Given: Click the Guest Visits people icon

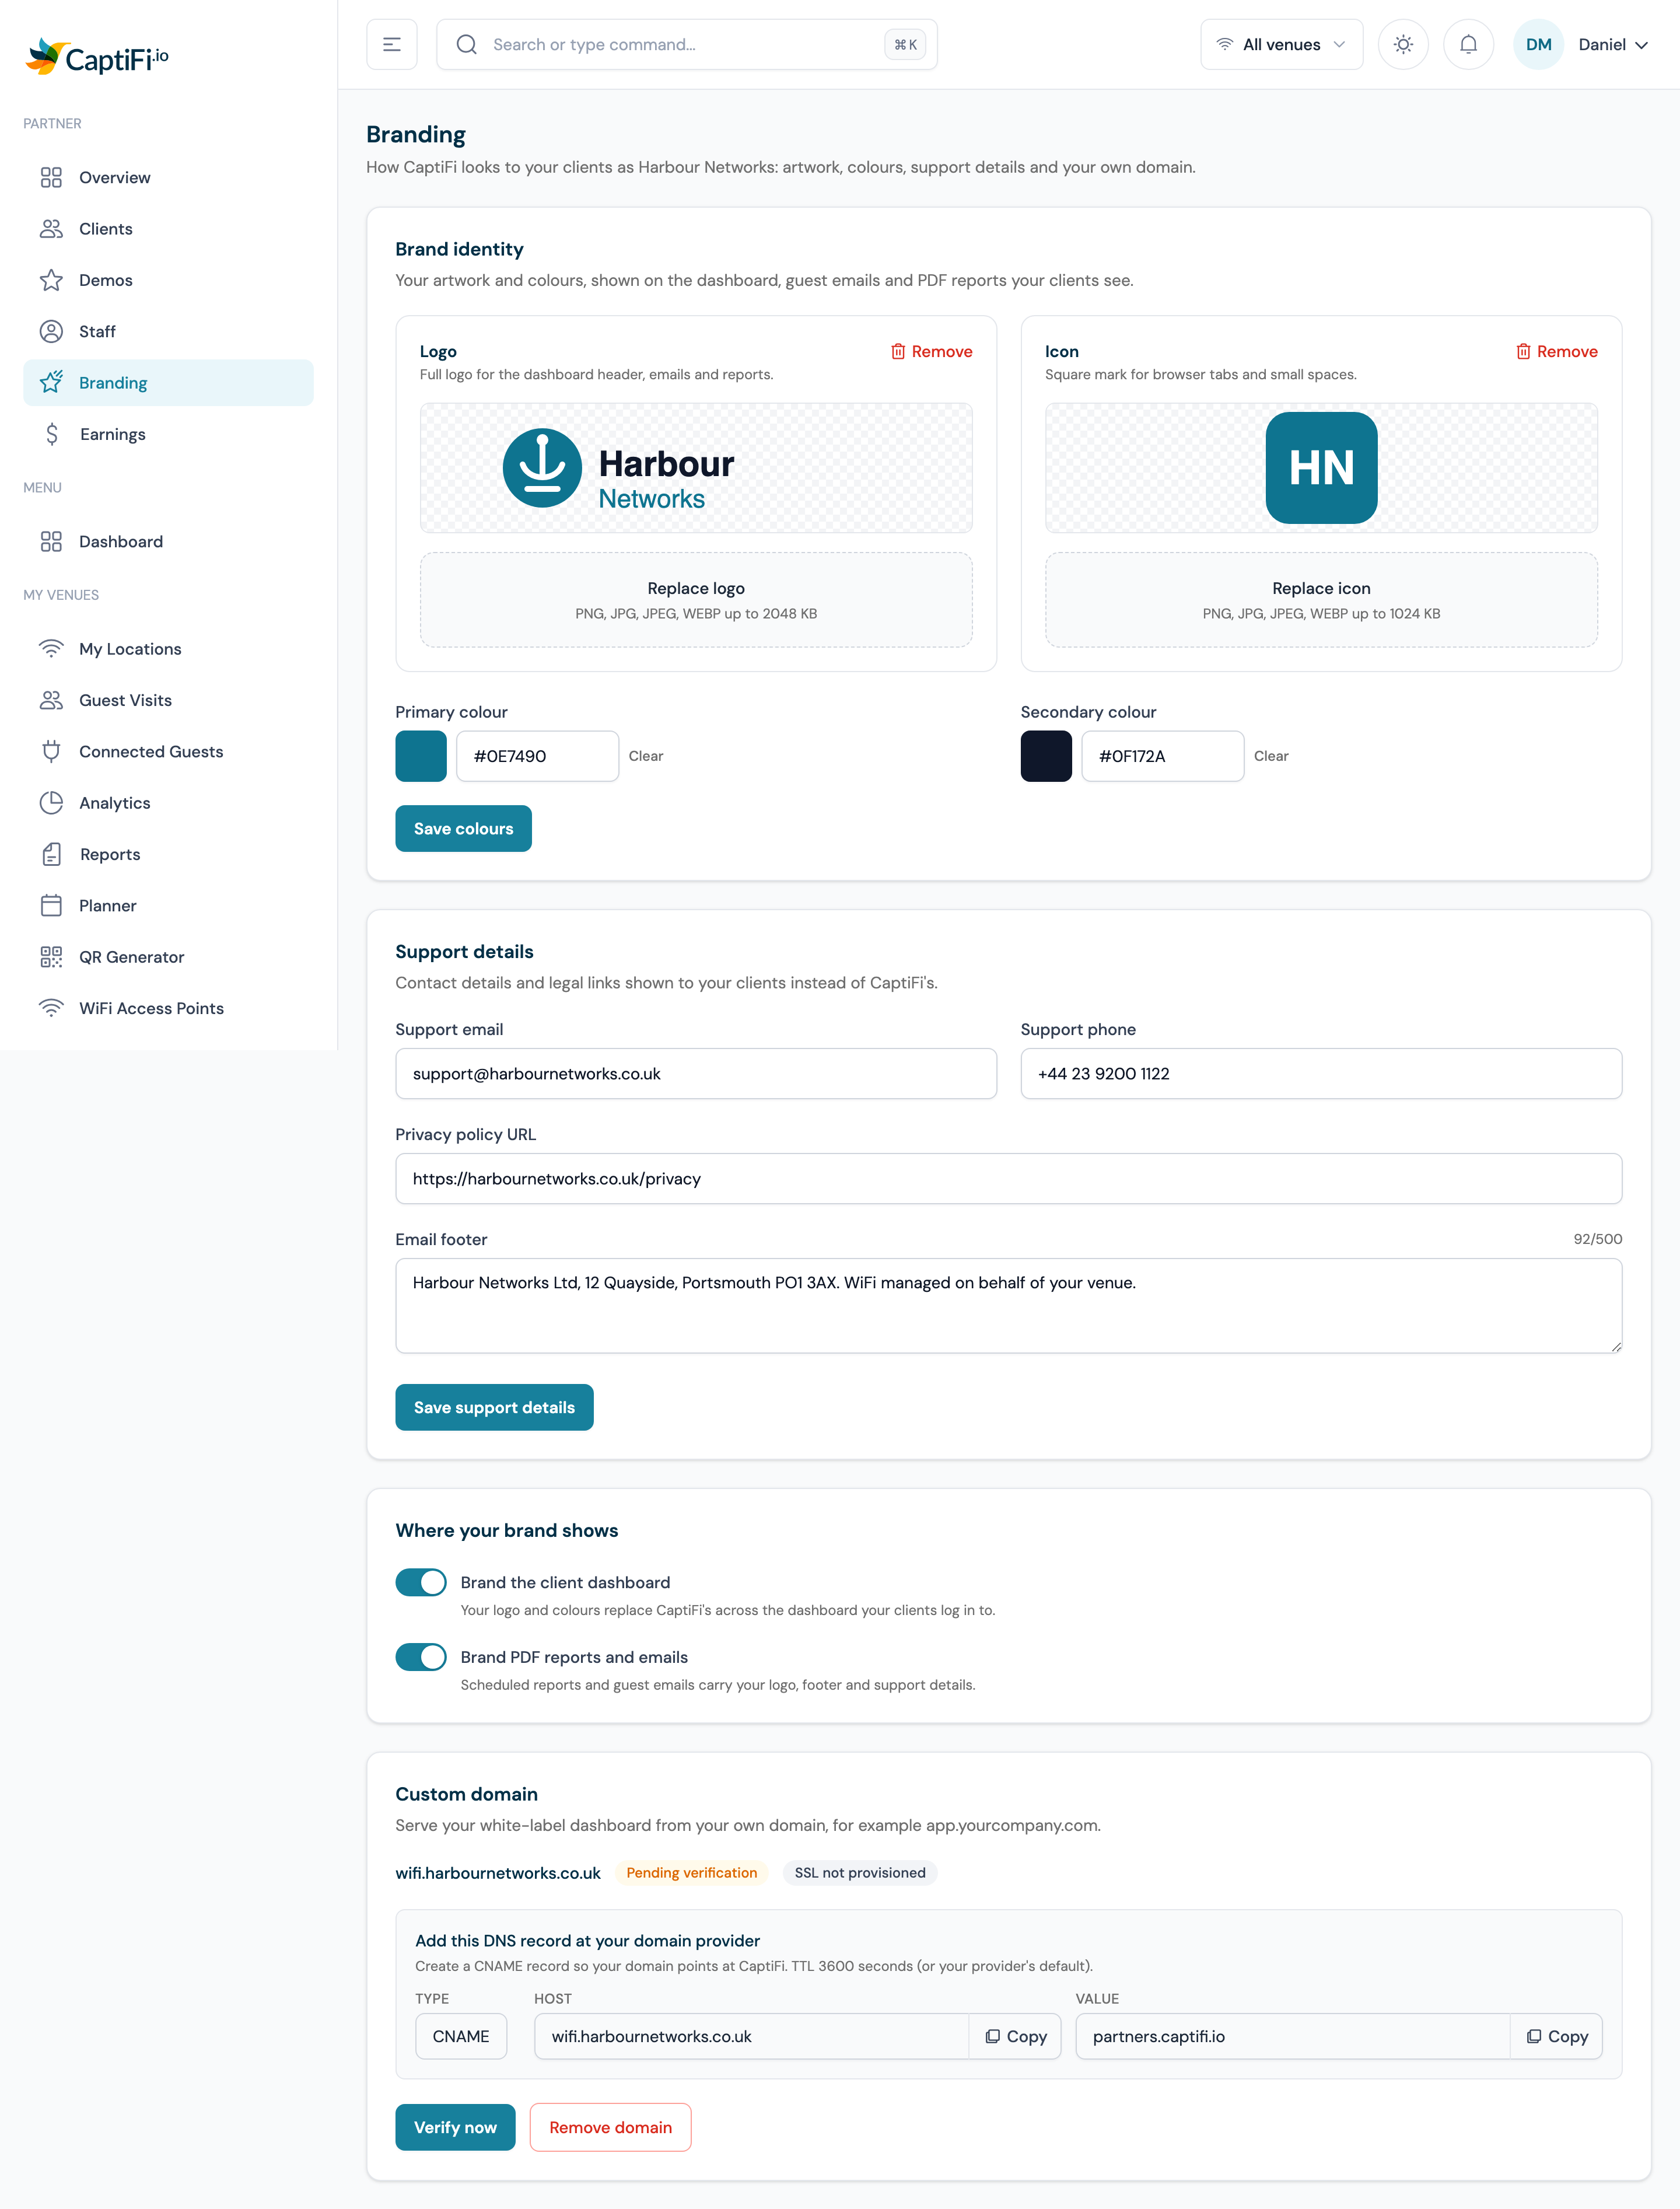Looking at the screenshot, I should coord(51,700).
